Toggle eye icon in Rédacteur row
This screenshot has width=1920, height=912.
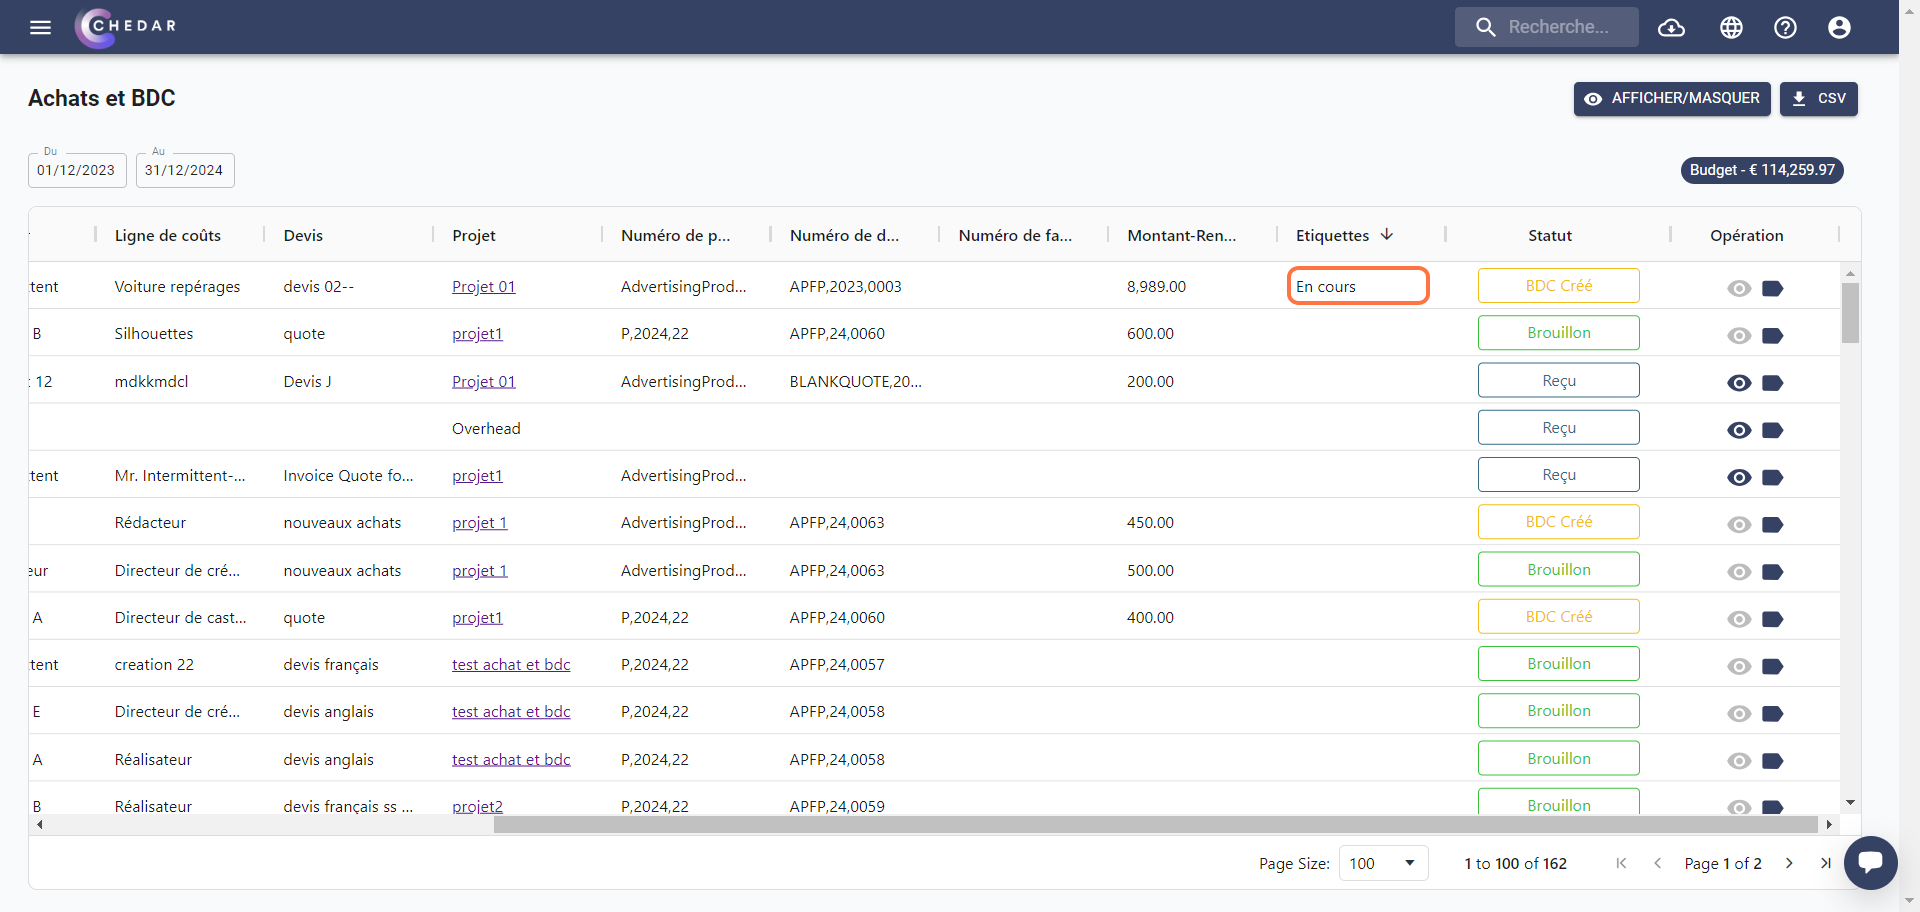click(x=1739, y=524)
